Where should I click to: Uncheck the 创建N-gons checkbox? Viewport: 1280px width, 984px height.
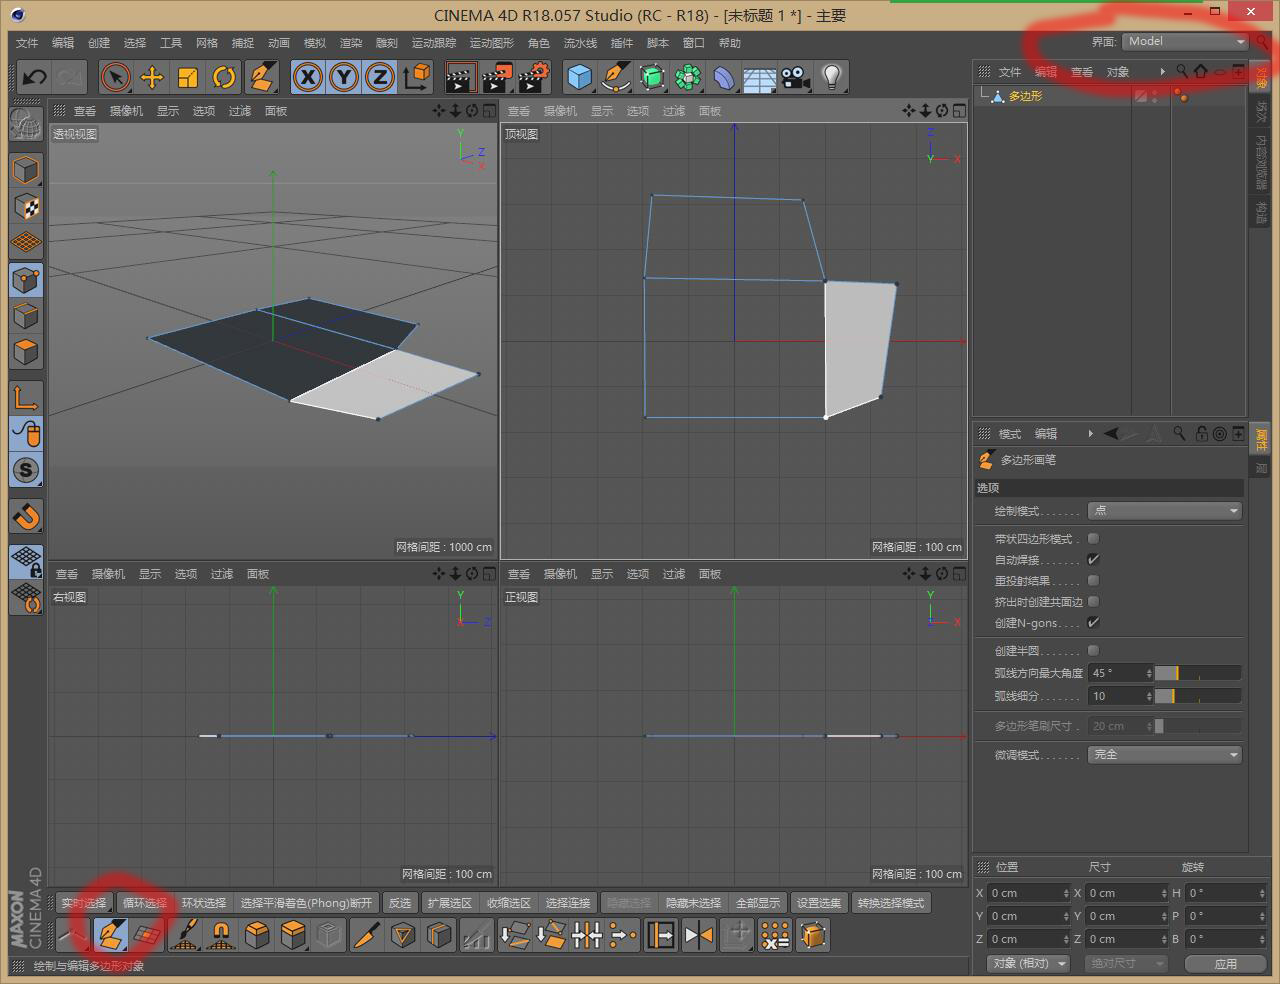pyautogui.click(x=1093, y=623)
